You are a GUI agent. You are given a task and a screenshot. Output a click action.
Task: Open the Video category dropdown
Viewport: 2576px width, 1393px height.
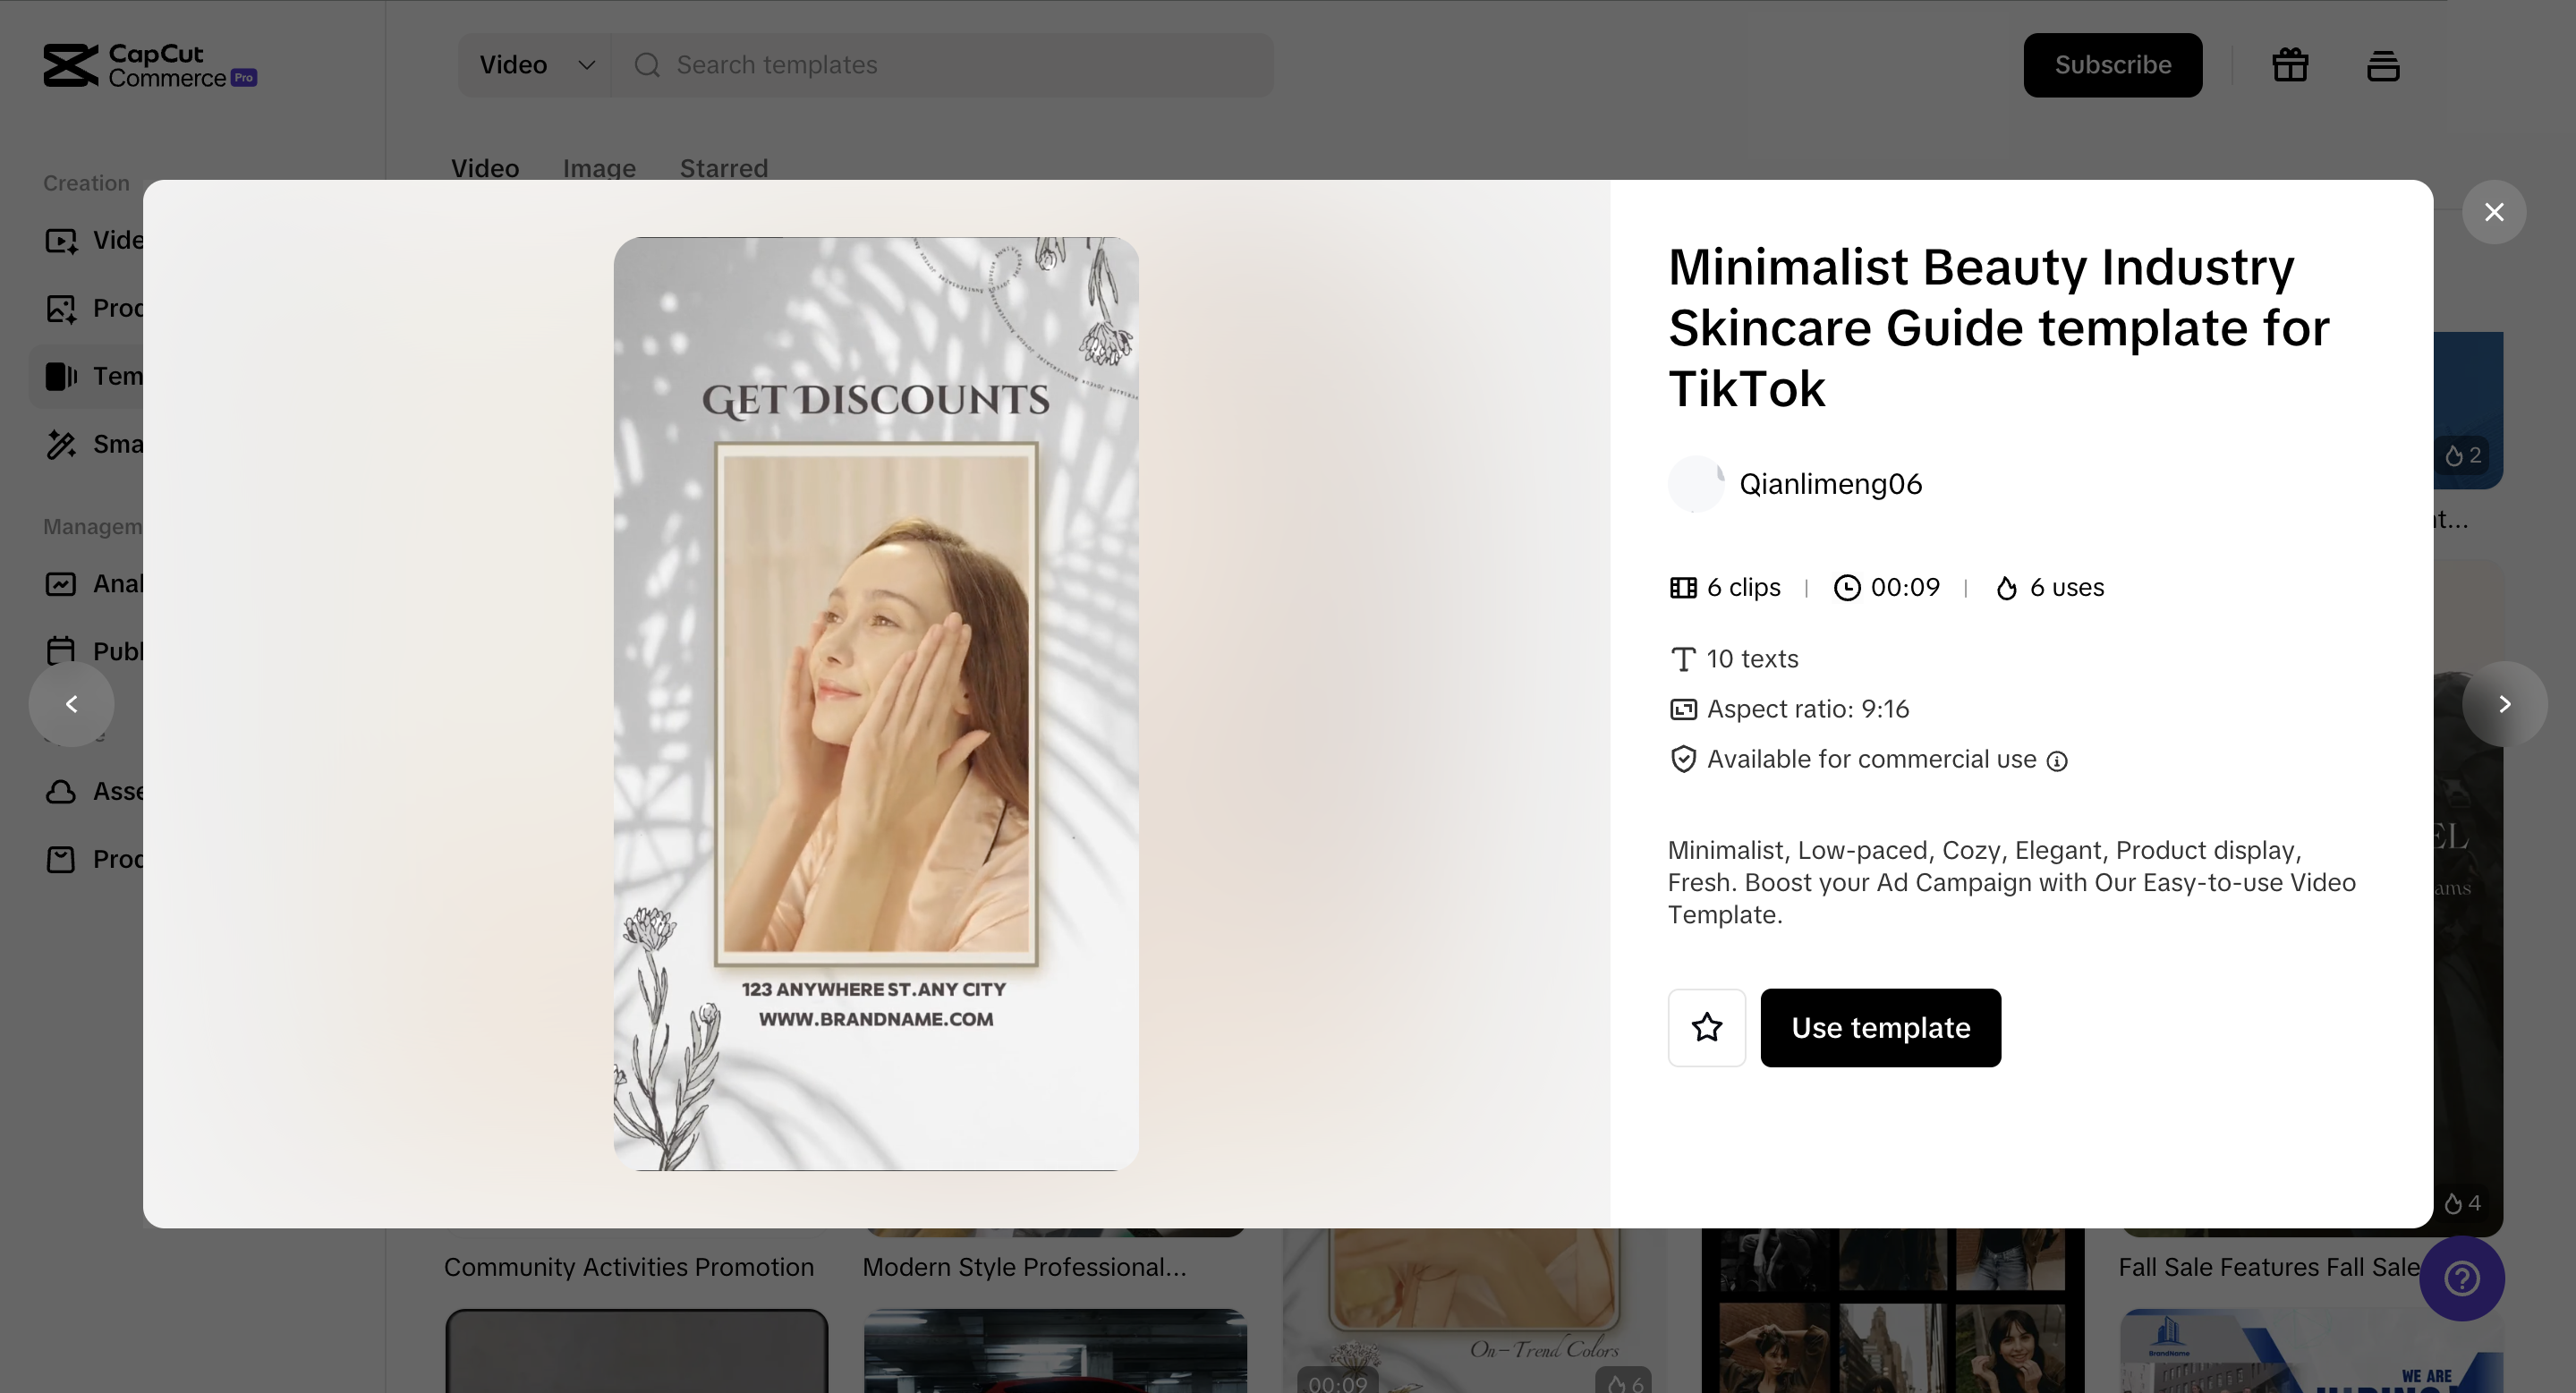[536, 65]
